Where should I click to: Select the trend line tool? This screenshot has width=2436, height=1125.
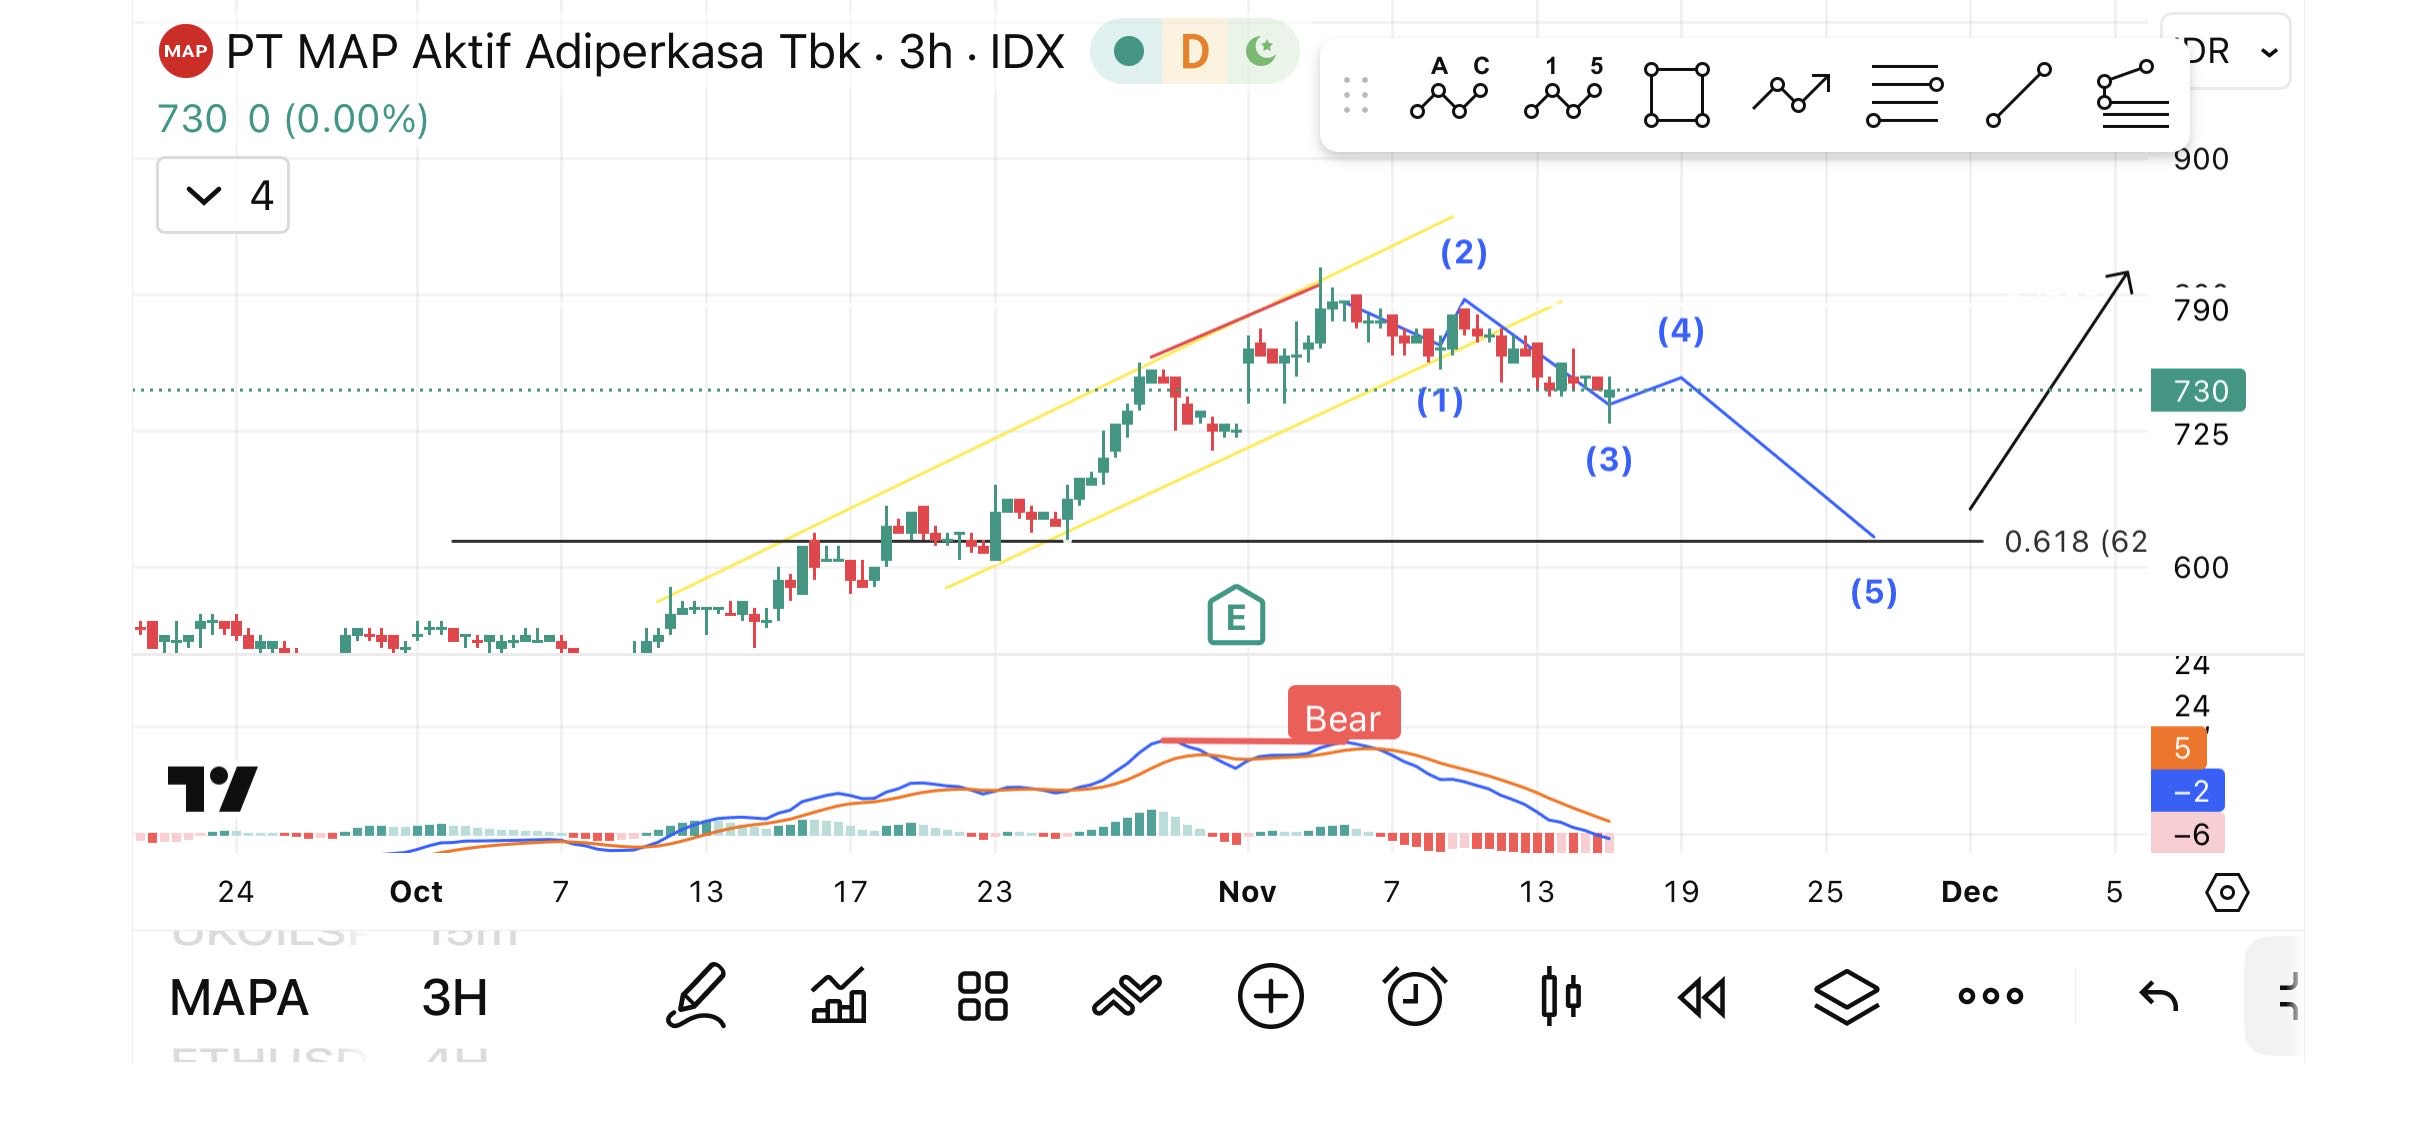2018,95
